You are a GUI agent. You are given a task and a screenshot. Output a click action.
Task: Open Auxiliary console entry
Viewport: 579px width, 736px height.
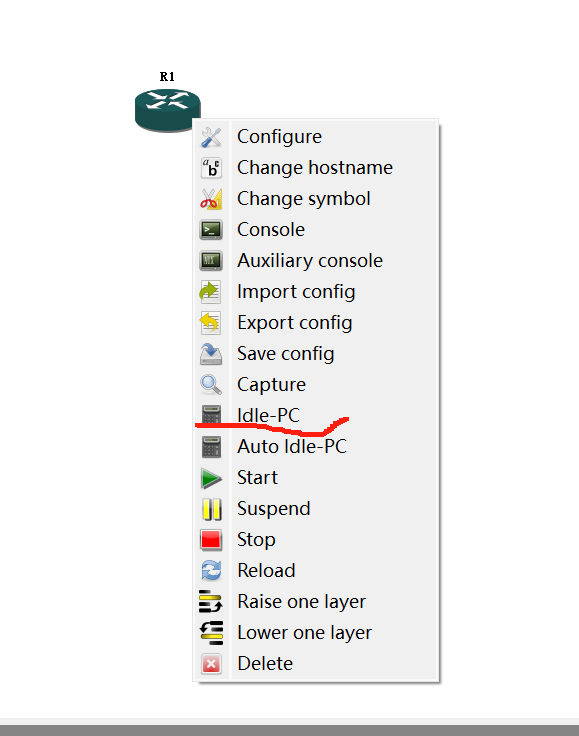coord(310,261)
